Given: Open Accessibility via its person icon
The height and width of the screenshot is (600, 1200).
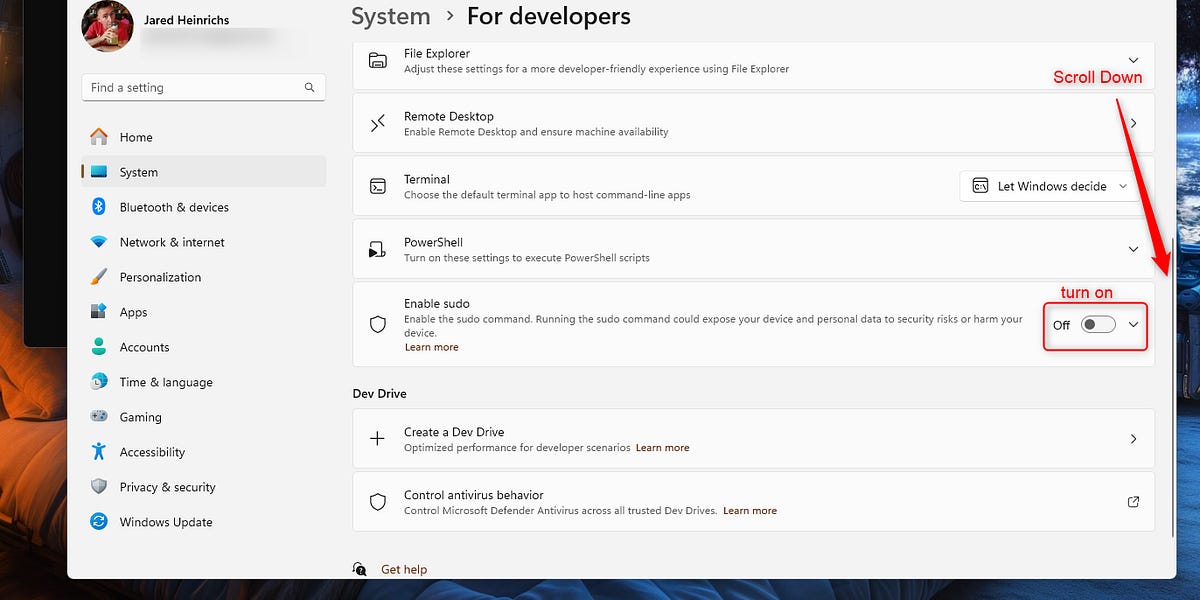Looking at the screenshot, I should 98,452.
